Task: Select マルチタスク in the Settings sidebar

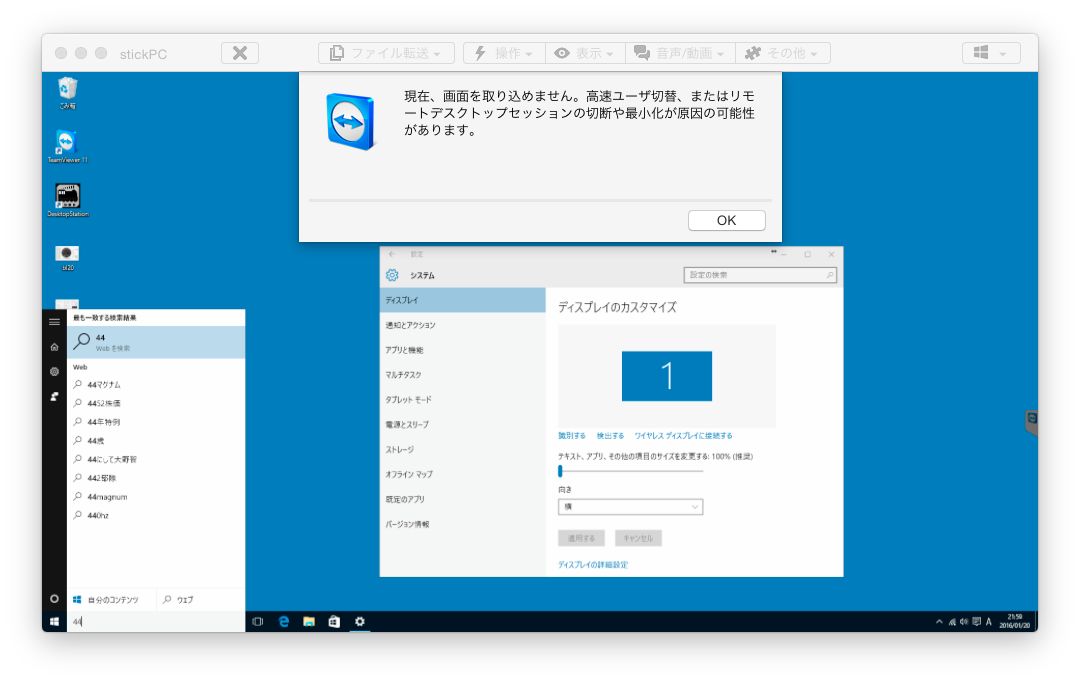Action: [462, 375]
